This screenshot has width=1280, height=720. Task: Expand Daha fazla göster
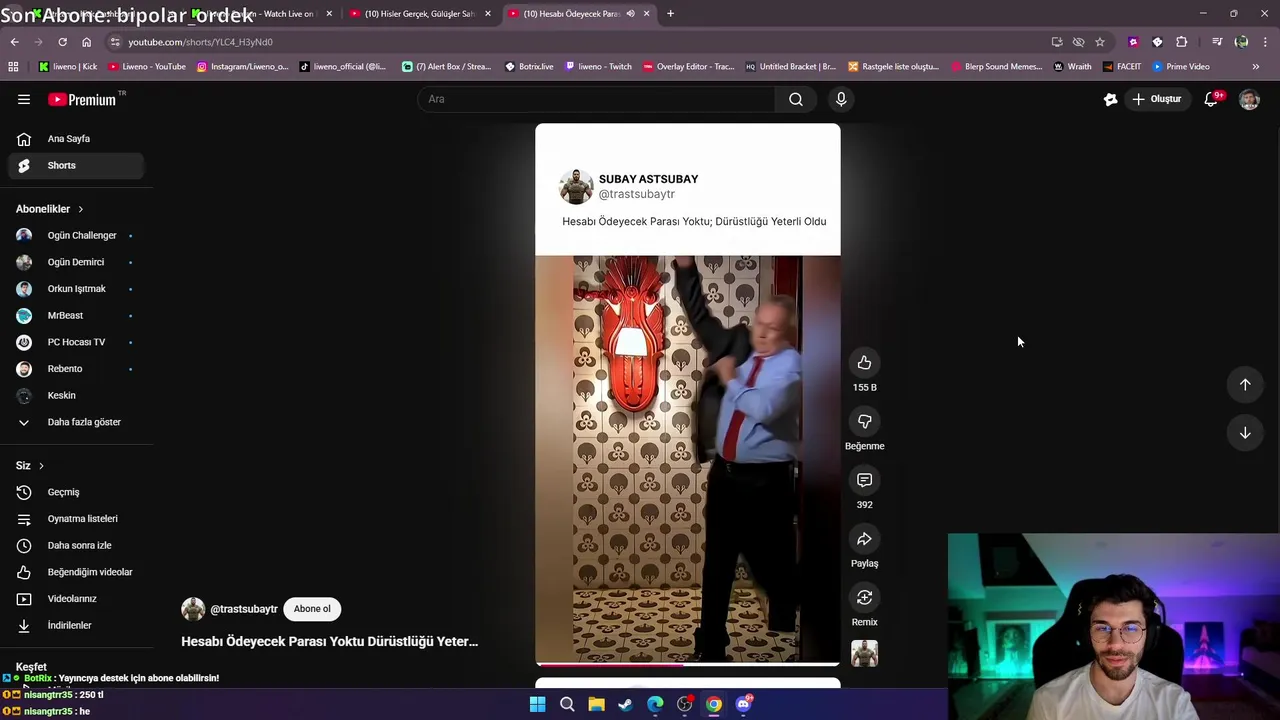click(x=76, y=422)
